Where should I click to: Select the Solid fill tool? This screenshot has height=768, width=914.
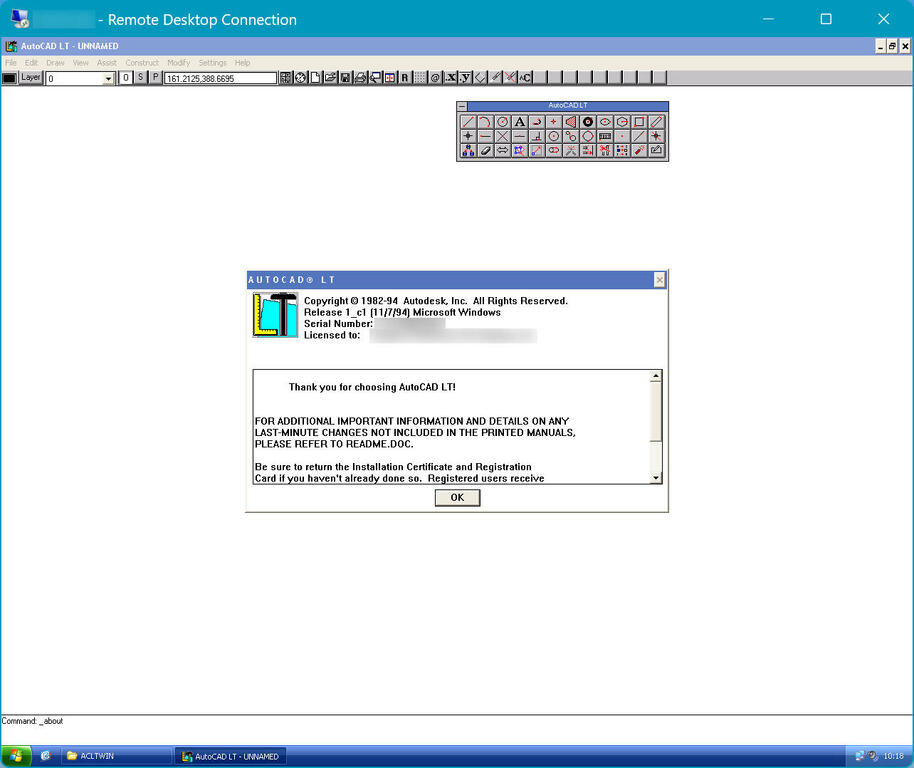(x=570, y=122)
